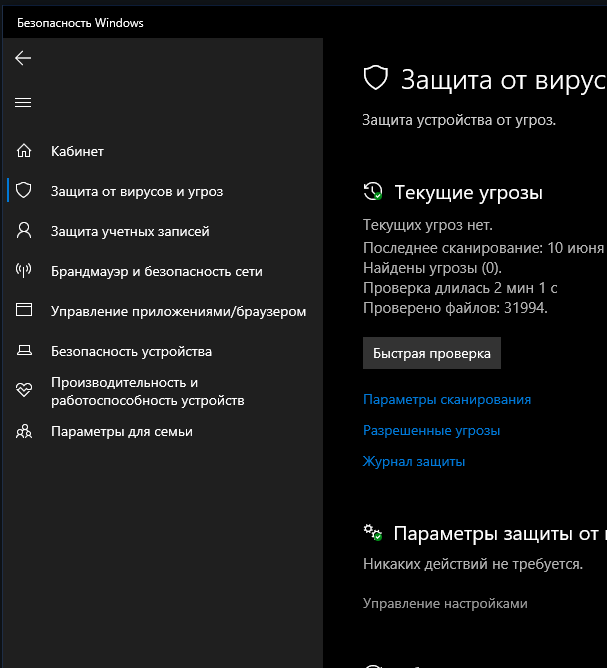Screen dimensions: 607x668
Task: Go to Безопасность устройства page
Action: pos(131,351)
